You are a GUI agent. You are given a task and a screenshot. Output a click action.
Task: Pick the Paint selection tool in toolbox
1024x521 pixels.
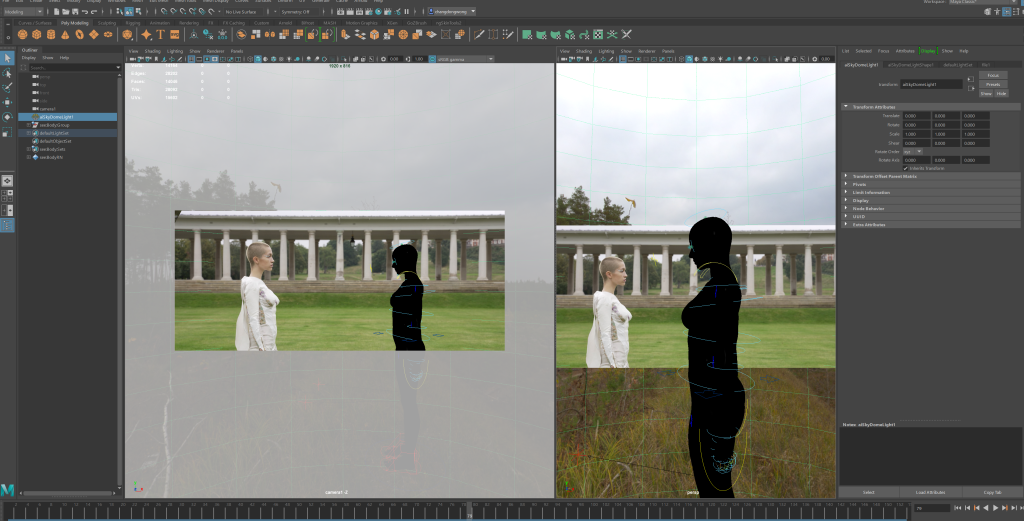[x=7, y=87]
